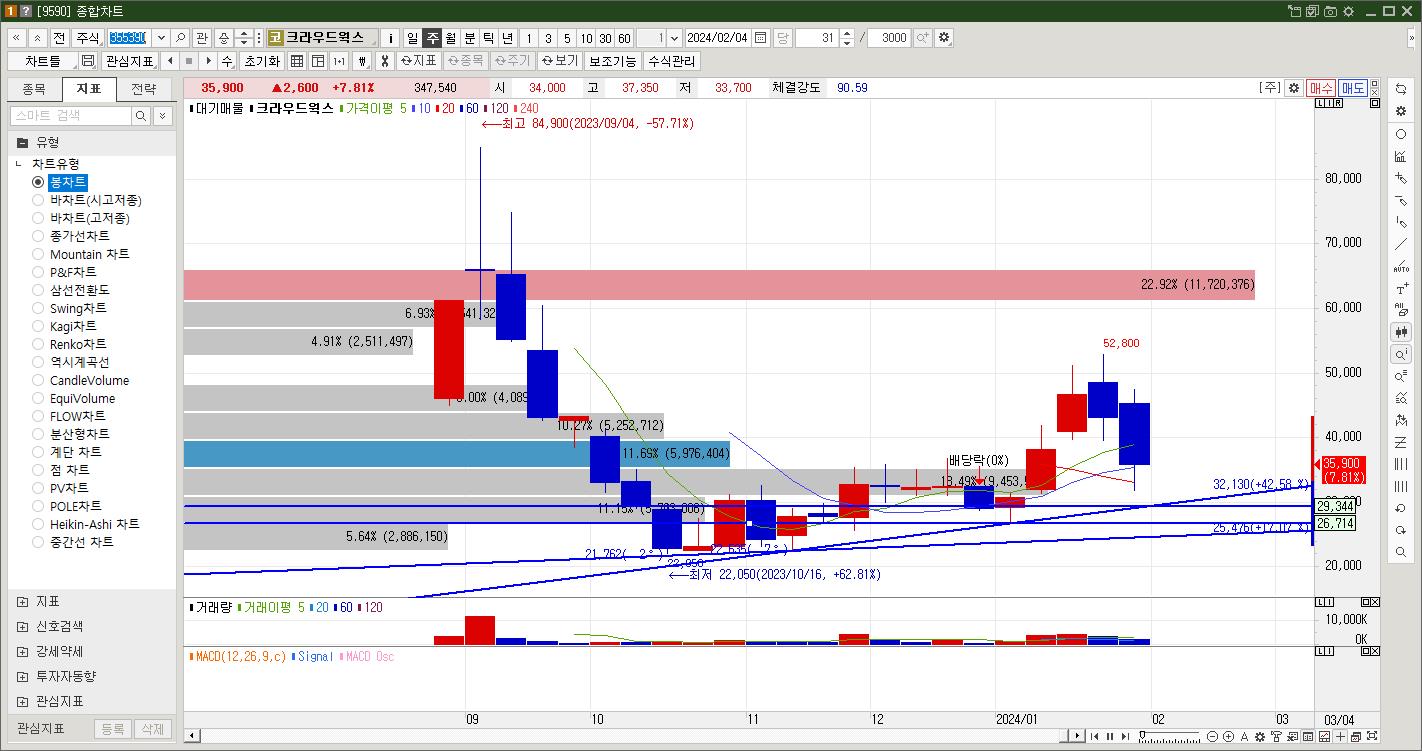
Task: Select 봉차트 chart type radio
Action: 38,182
